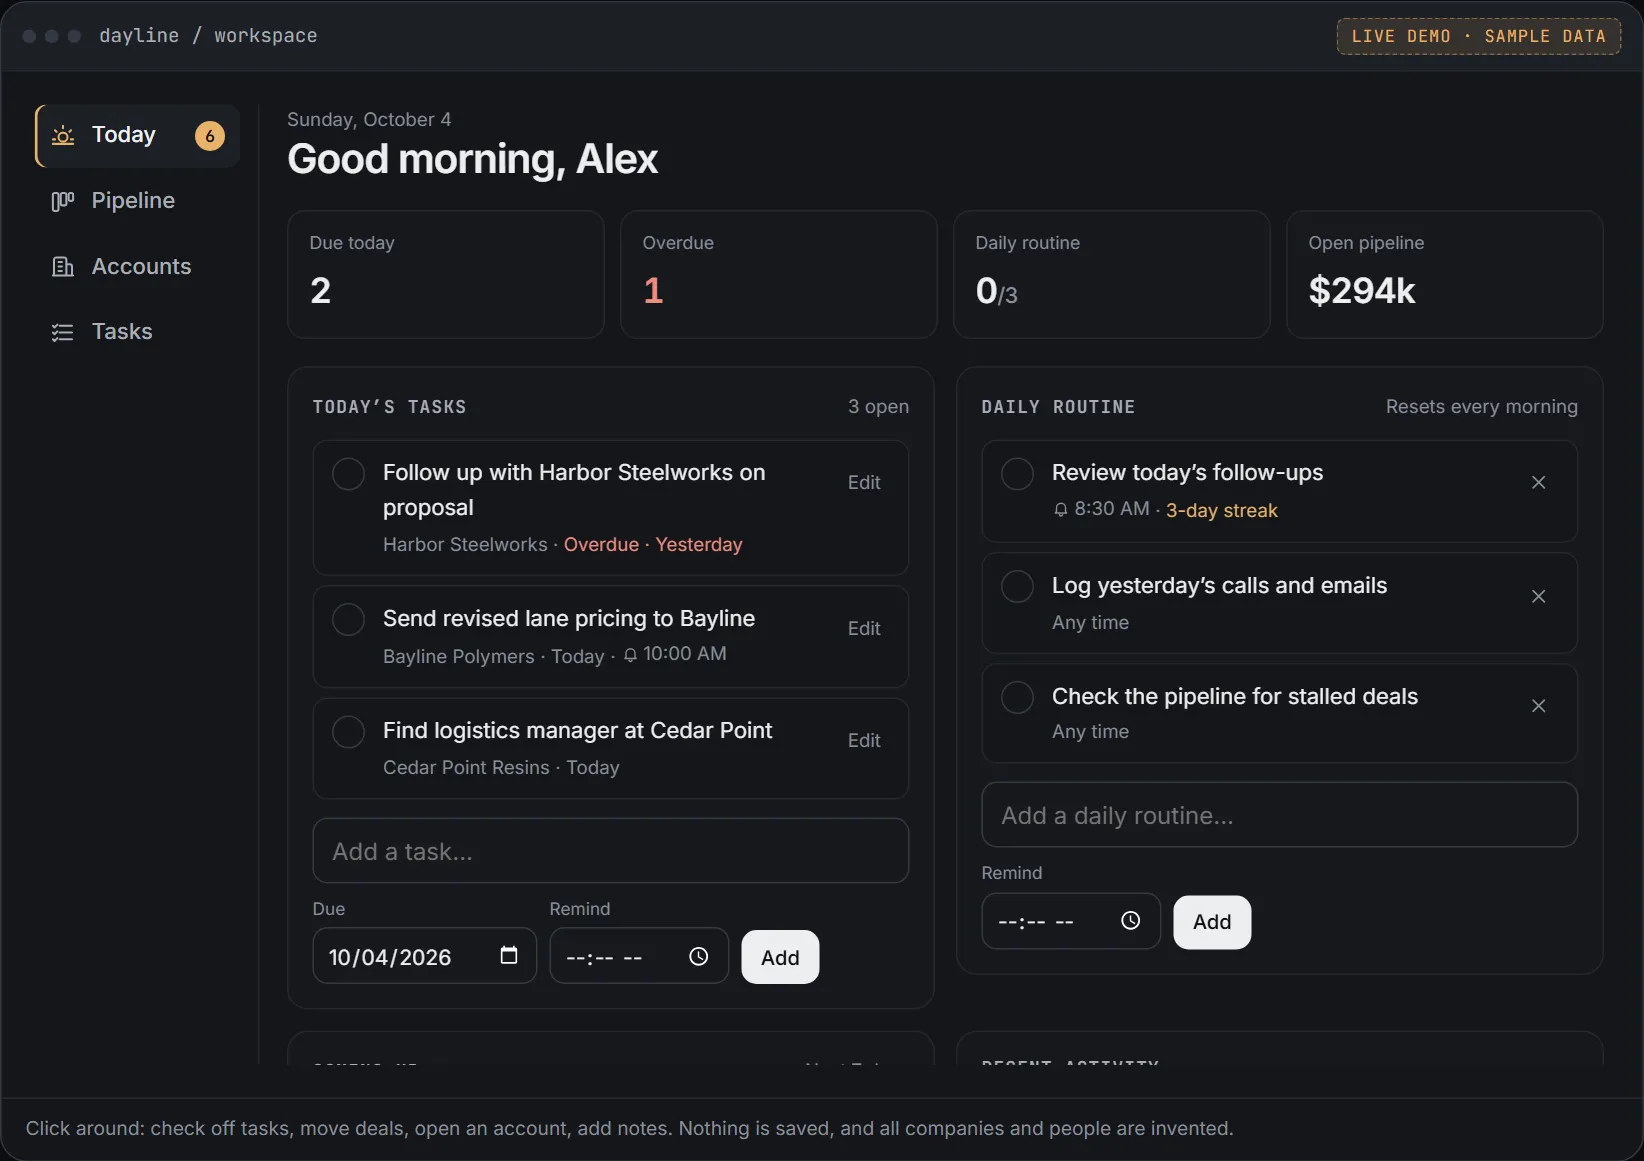Image resolution: width=1644 pixels, height=1161 pixels.
Task: Tick Check the pipeline for stalled deals
Action: click(1017, 697)
